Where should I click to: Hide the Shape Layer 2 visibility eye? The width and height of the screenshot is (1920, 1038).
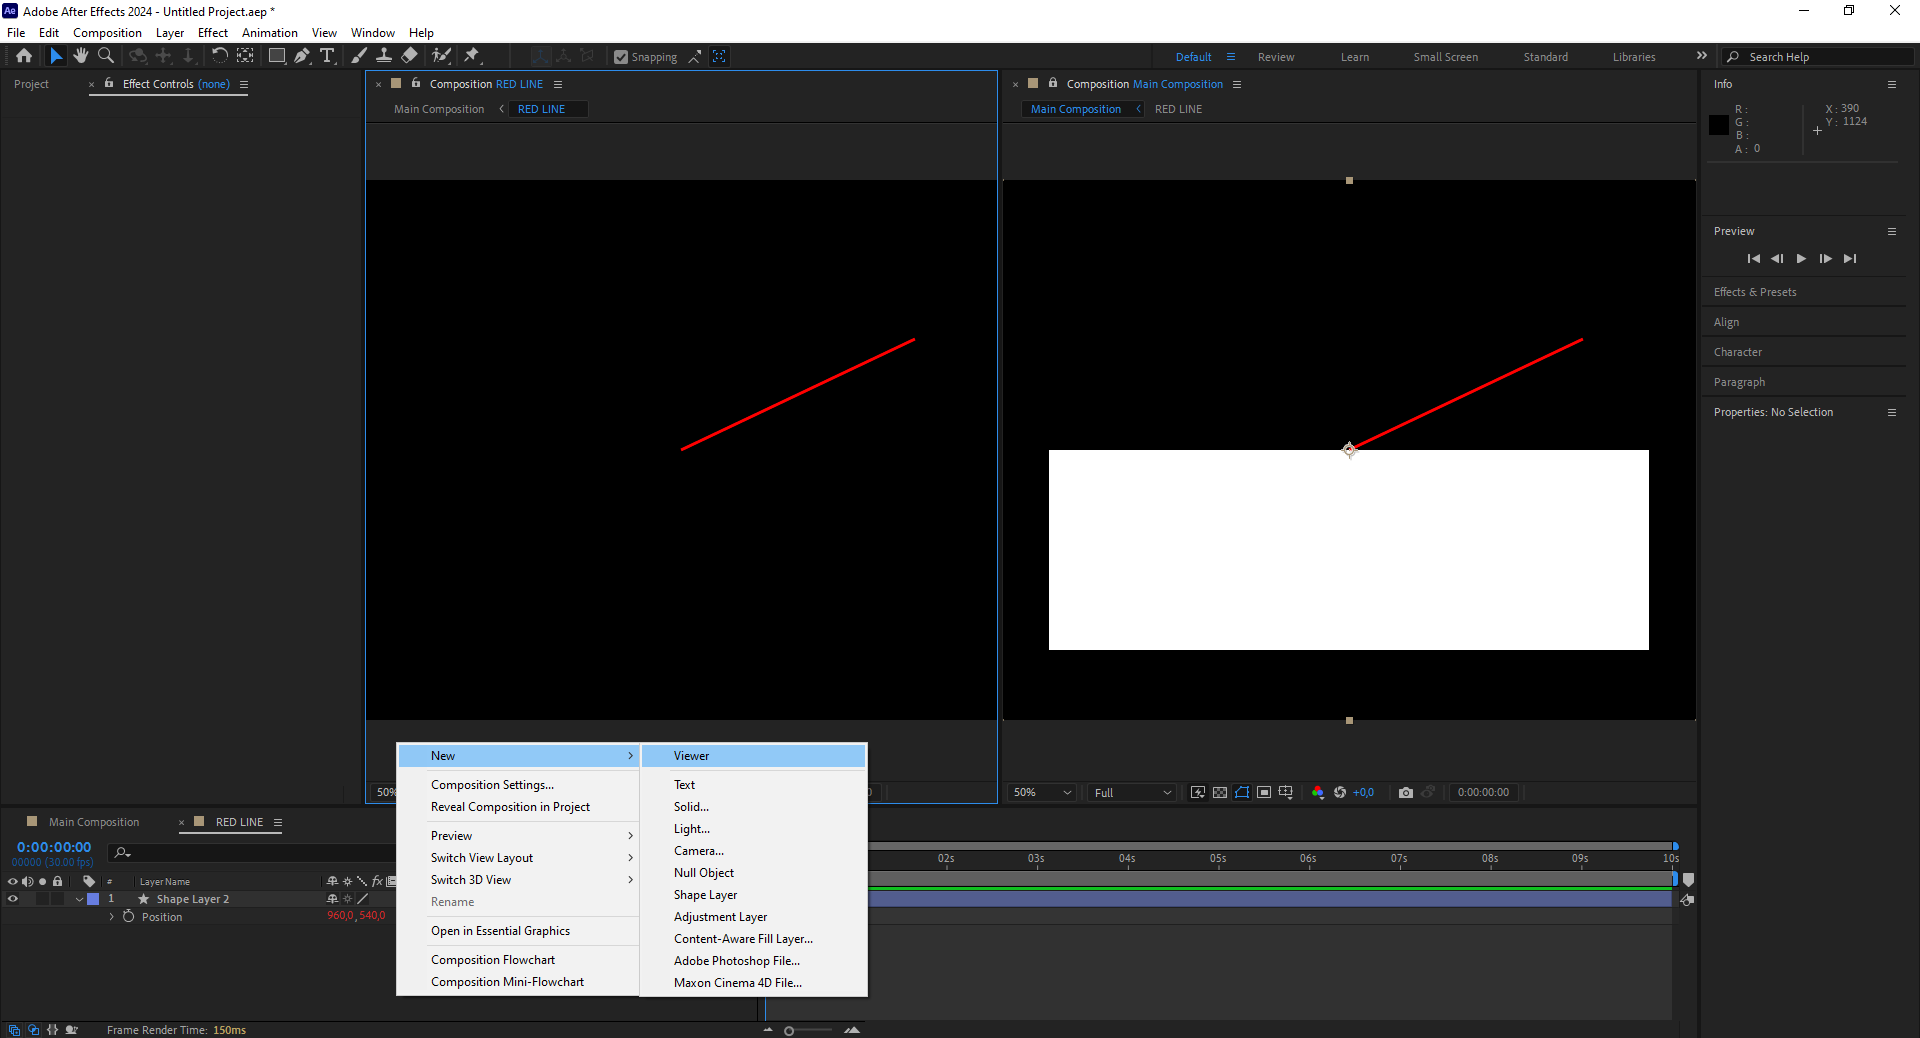12,899
